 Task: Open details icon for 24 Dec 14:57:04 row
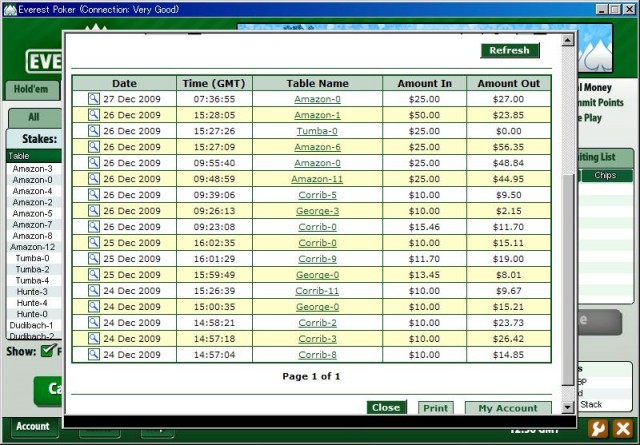93,354
